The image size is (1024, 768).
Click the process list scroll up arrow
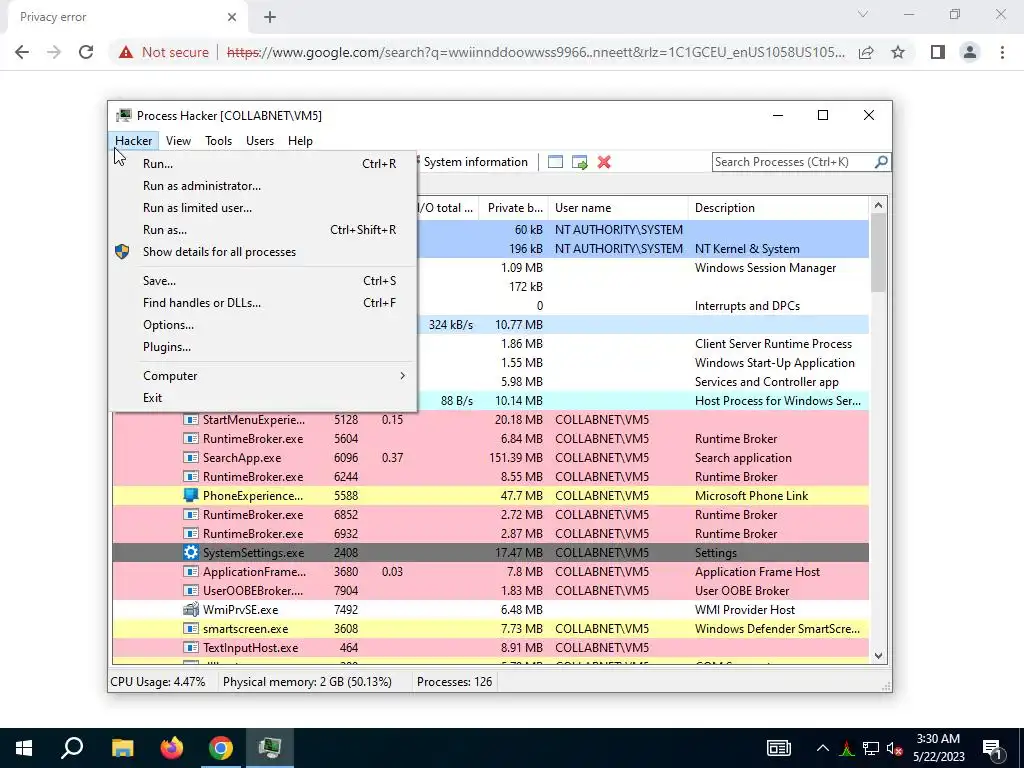878,205
